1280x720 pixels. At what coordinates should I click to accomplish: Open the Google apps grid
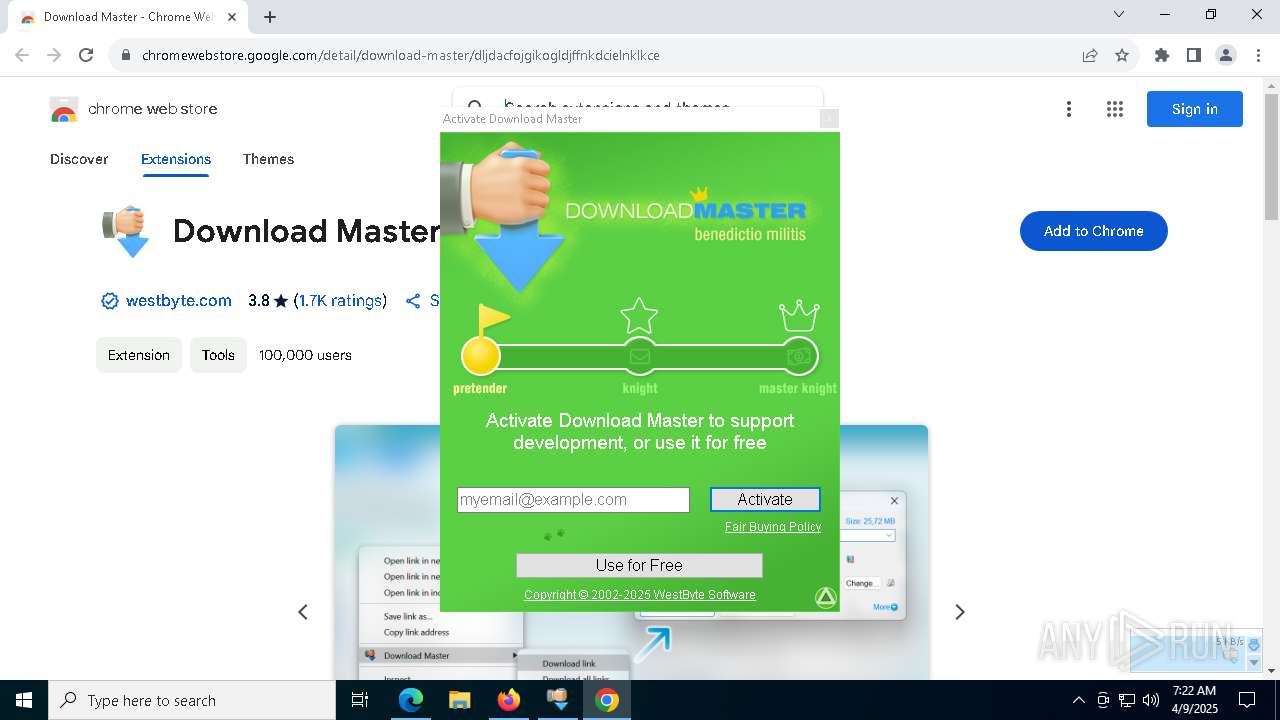(x=1115, y=109)
